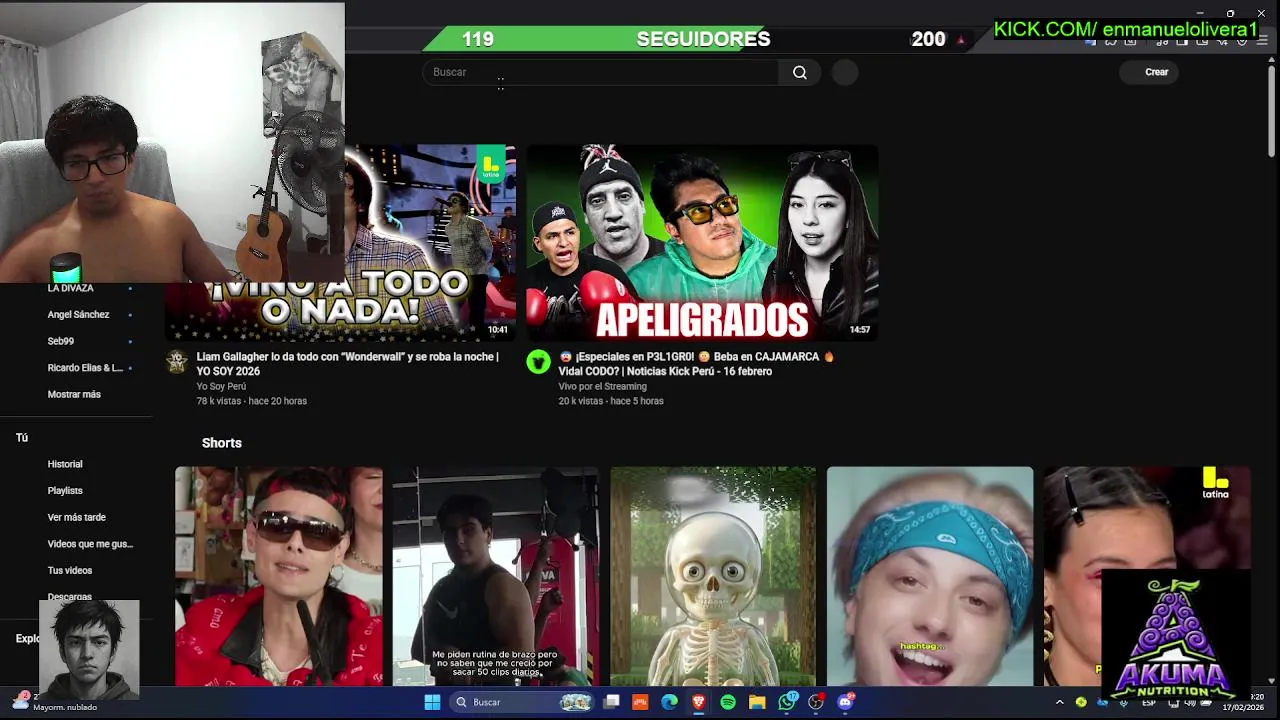This screenshot has width=1280, height=720.
Task: Play the blue bandana hashtag Short
Action: pos(930,576)
